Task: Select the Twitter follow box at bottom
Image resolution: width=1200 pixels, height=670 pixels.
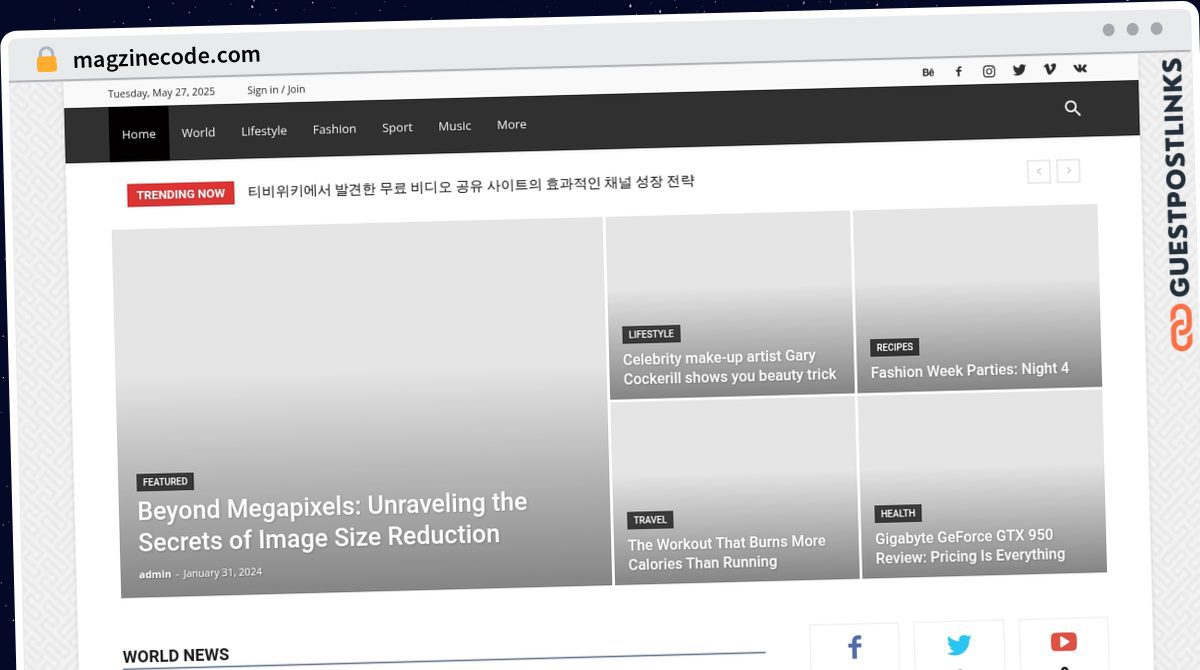Action: [958, 644]
